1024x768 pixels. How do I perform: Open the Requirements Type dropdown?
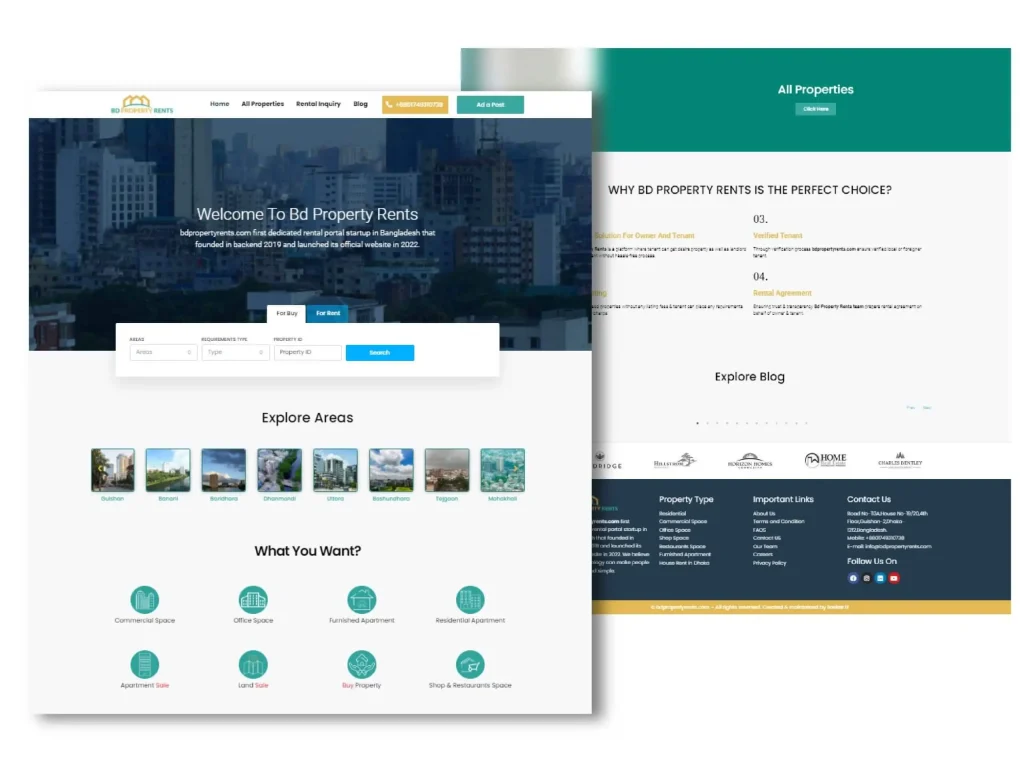235,352
